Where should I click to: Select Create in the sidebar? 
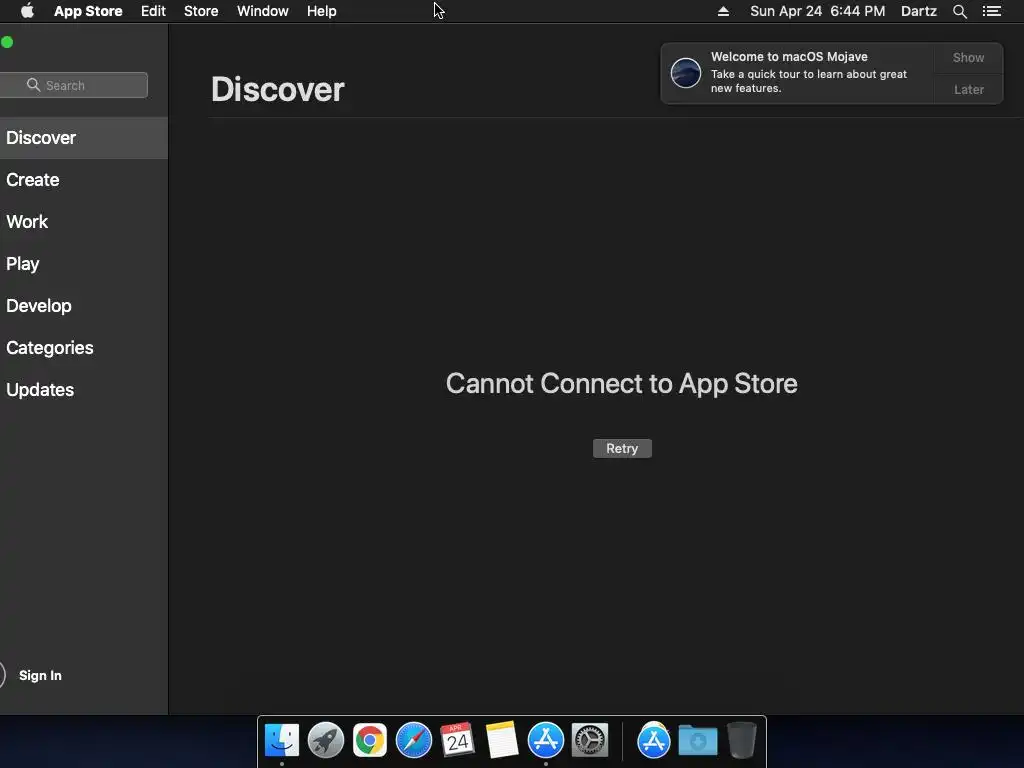click(84, 180)
